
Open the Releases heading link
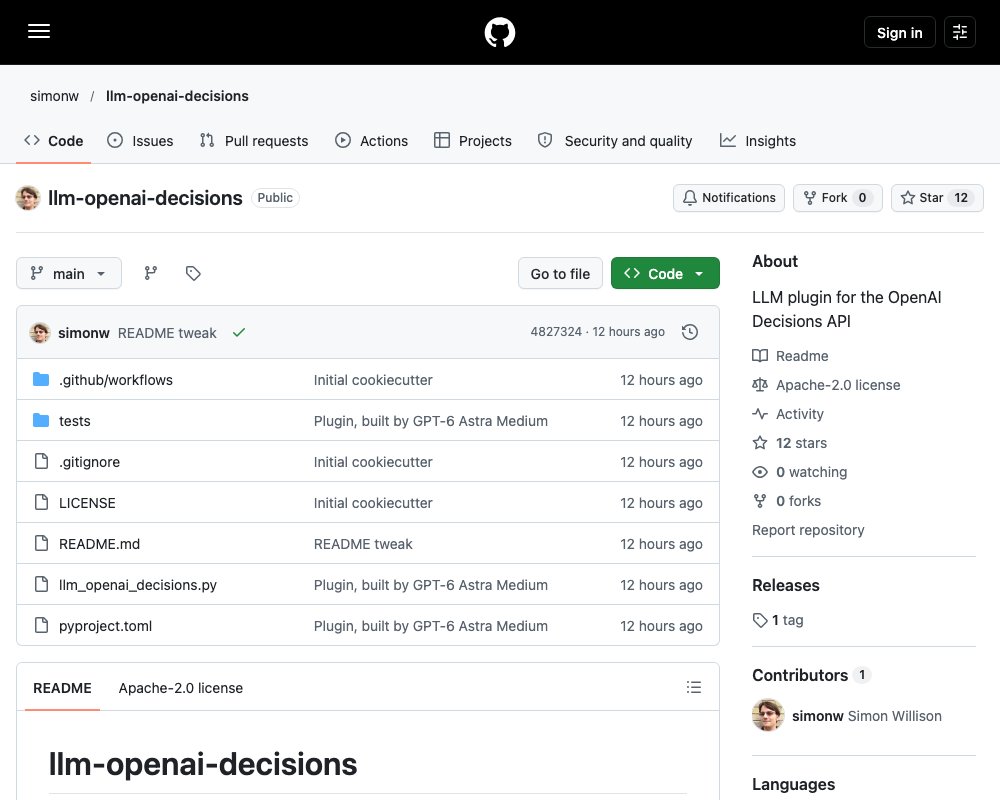(x=786, y=585)
